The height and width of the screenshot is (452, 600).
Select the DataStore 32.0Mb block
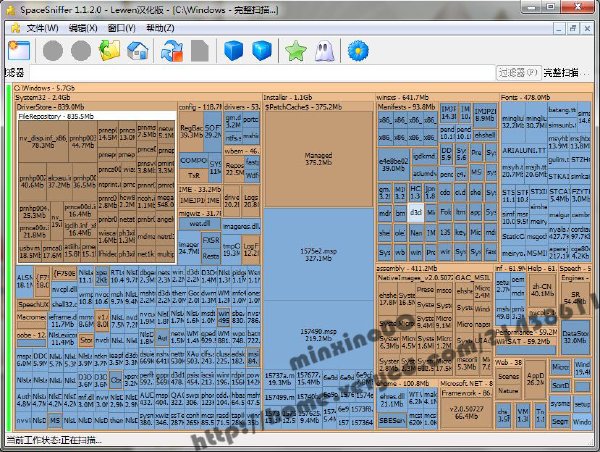coord(576,337)
